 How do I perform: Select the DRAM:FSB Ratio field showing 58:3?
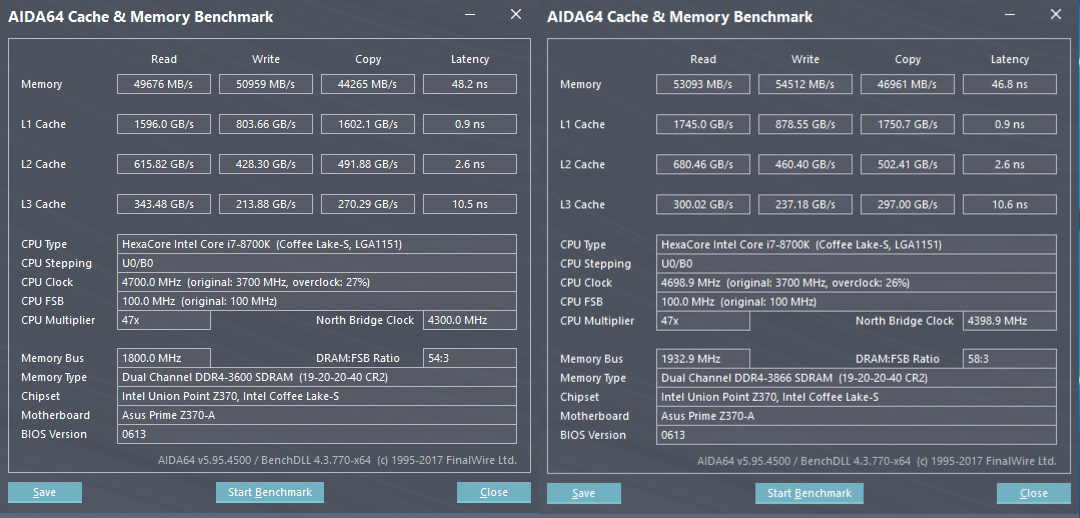(x=1009, y=359)
